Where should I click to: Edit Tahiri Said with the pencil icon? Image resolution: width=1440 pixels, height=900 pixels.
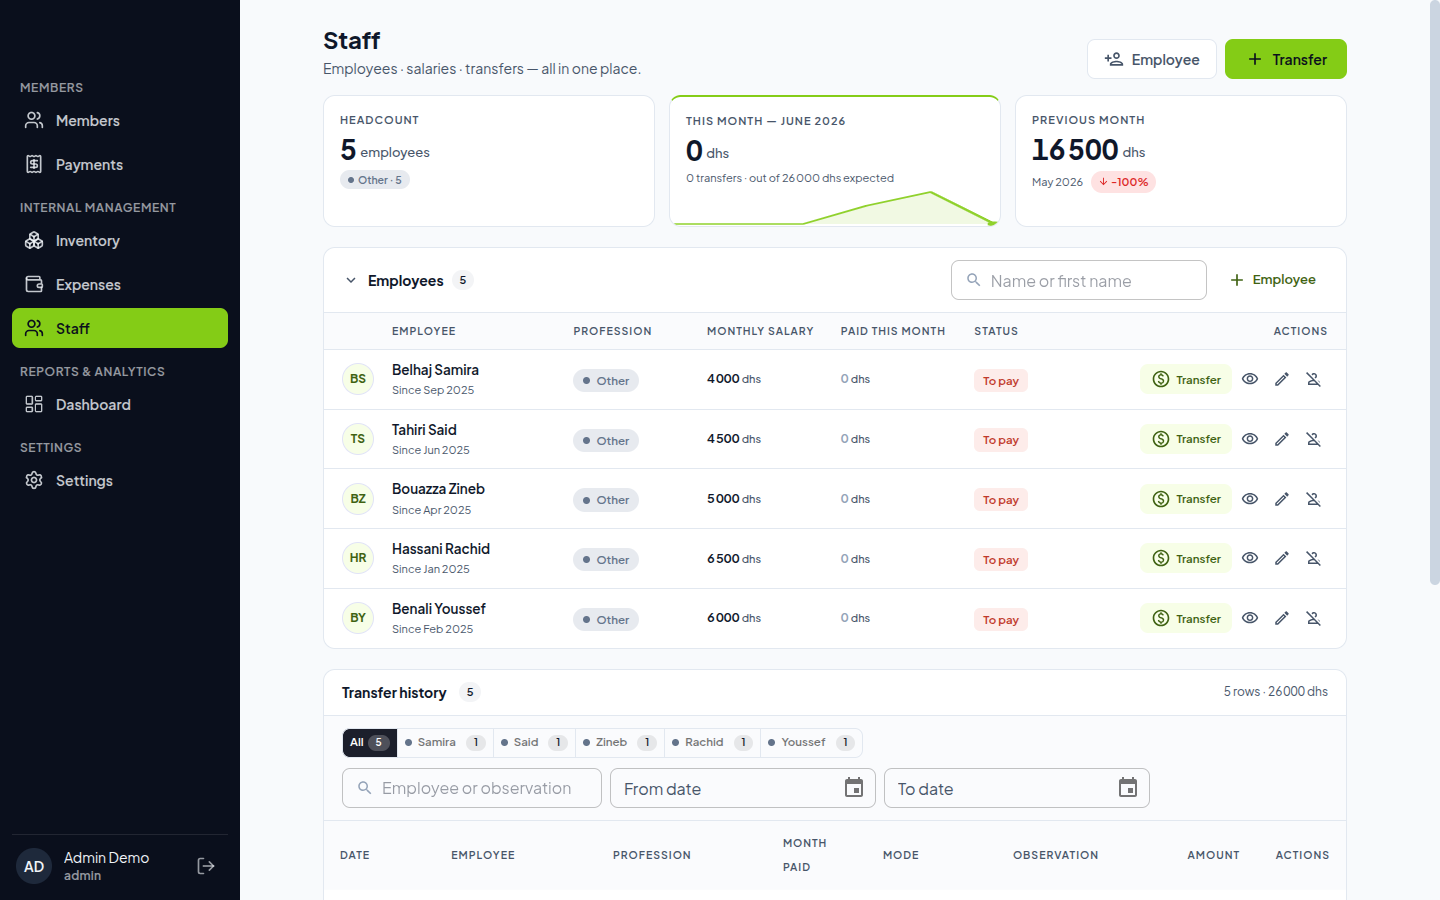1282,439
